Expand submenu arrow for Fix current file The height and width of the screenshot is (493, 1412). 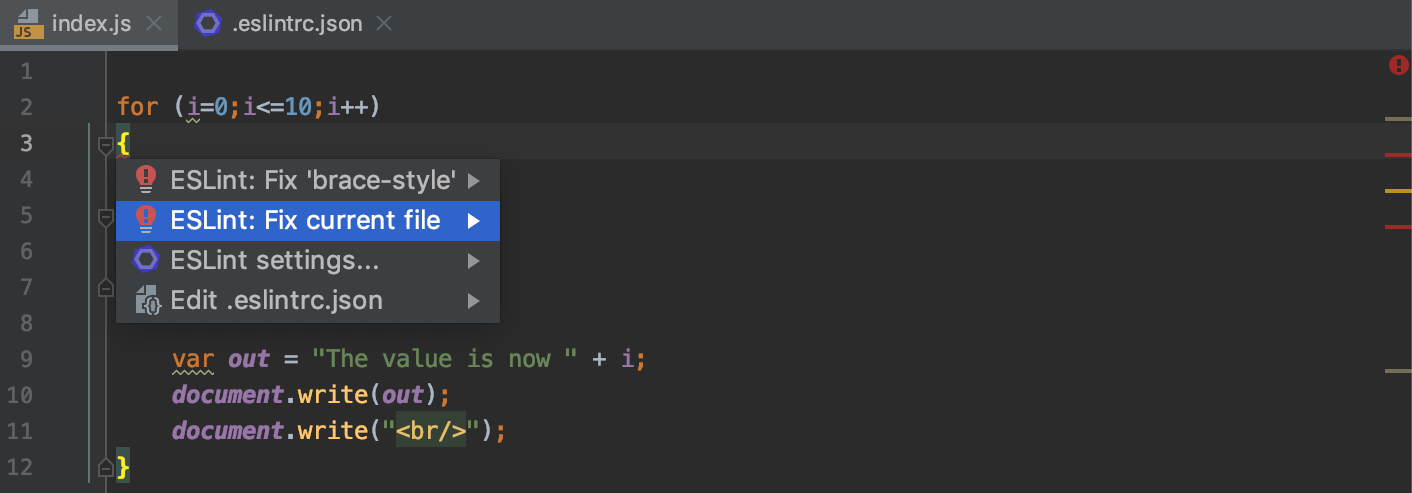coord(474,221)
